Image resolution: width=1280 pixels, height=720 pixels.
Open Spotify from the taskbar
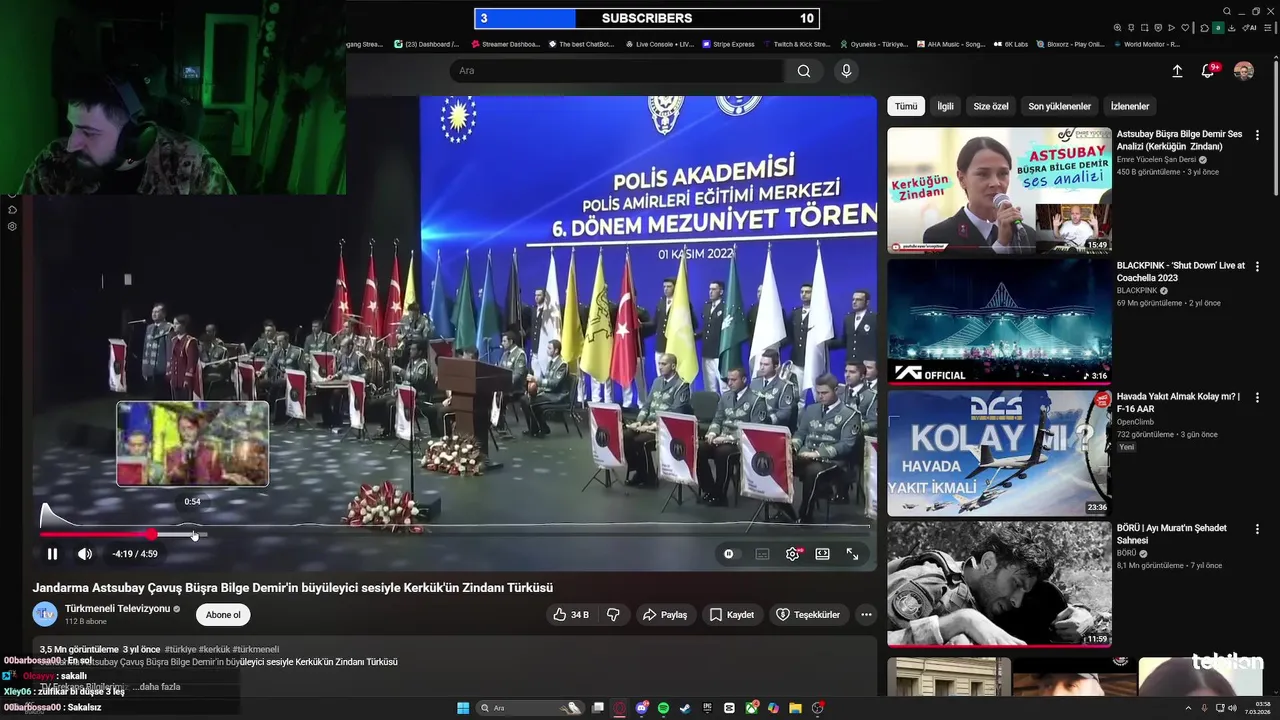(x=663, y=708)
